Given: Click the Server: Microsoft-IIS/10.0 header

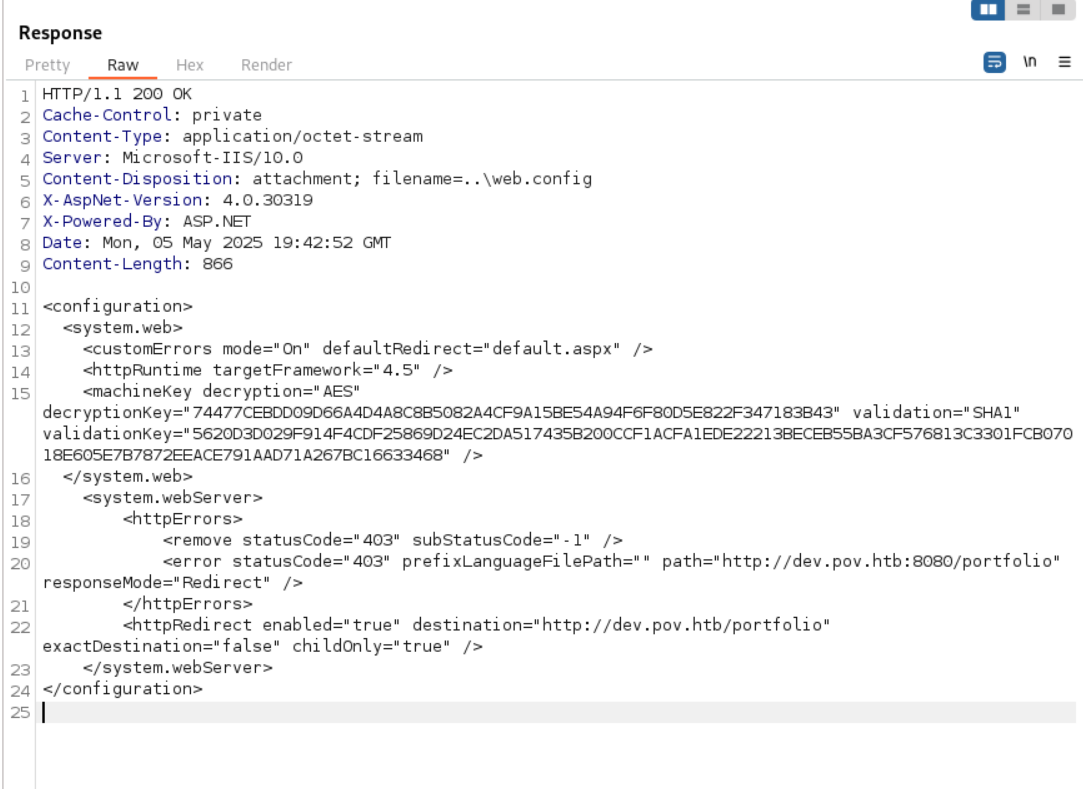Looking at the screenshot, I should point(172,158).
